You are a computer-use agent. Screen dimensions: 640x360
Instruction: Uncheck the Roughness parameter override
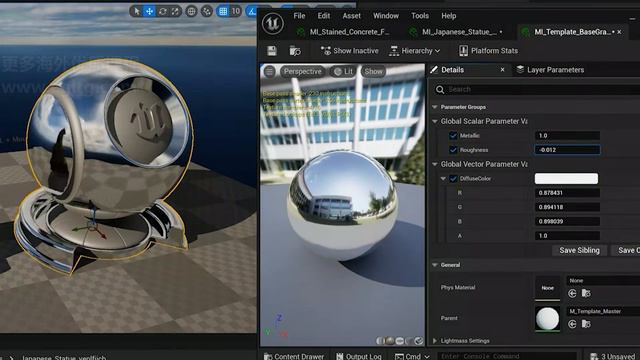453,150
